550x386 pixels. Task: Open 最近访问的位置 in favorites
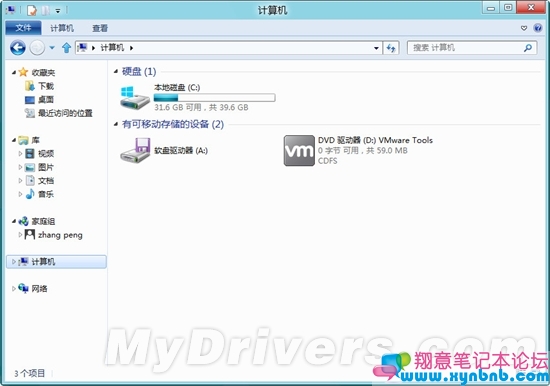[x=65, y=113]
